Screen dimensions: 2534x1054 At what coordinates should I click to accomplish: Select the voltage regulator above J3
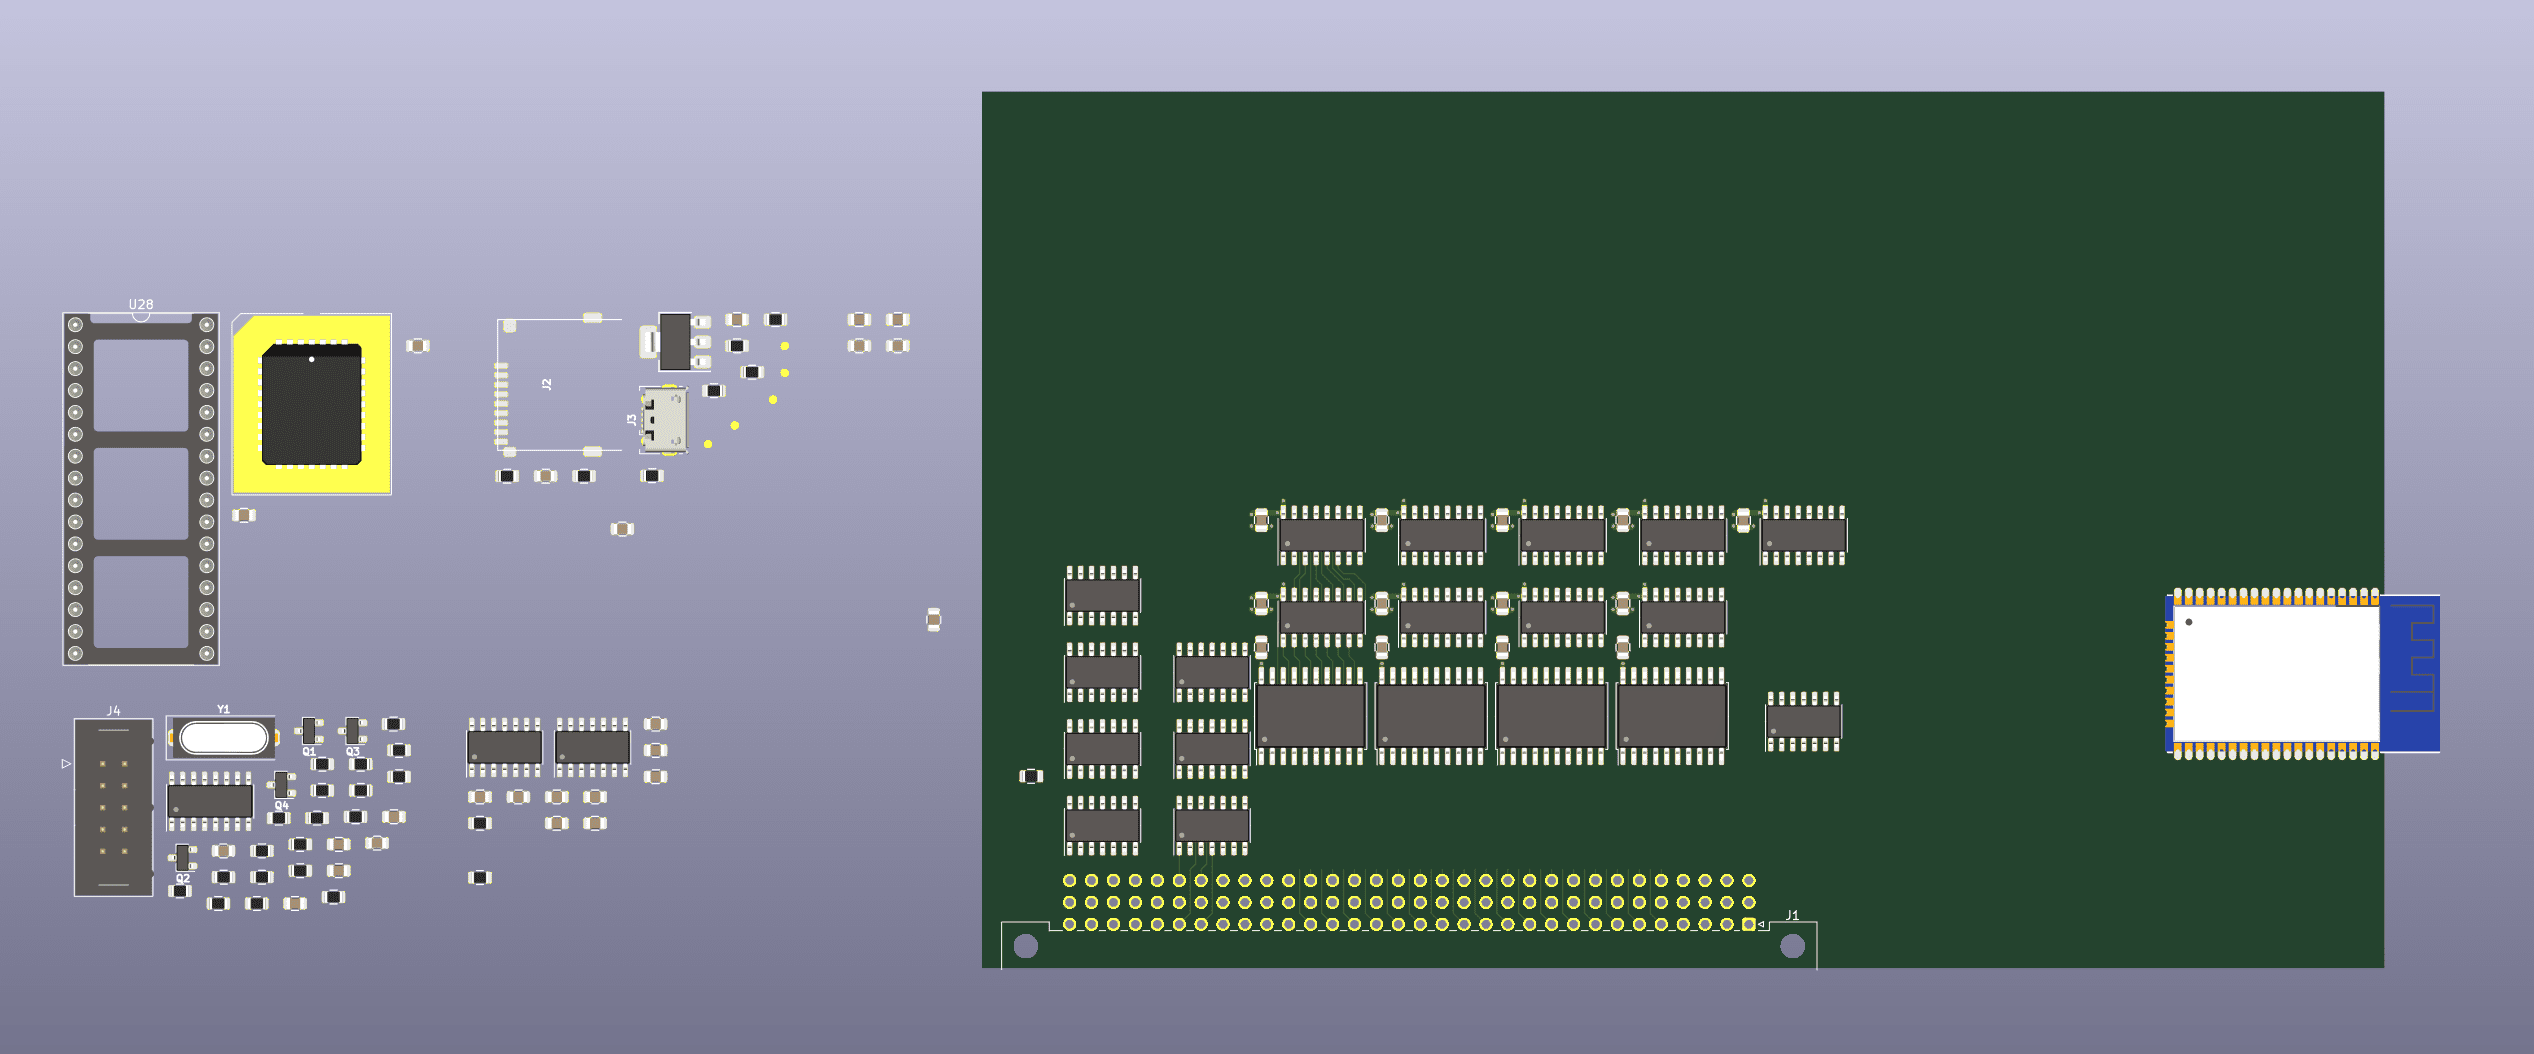click(x=676, y=342)
